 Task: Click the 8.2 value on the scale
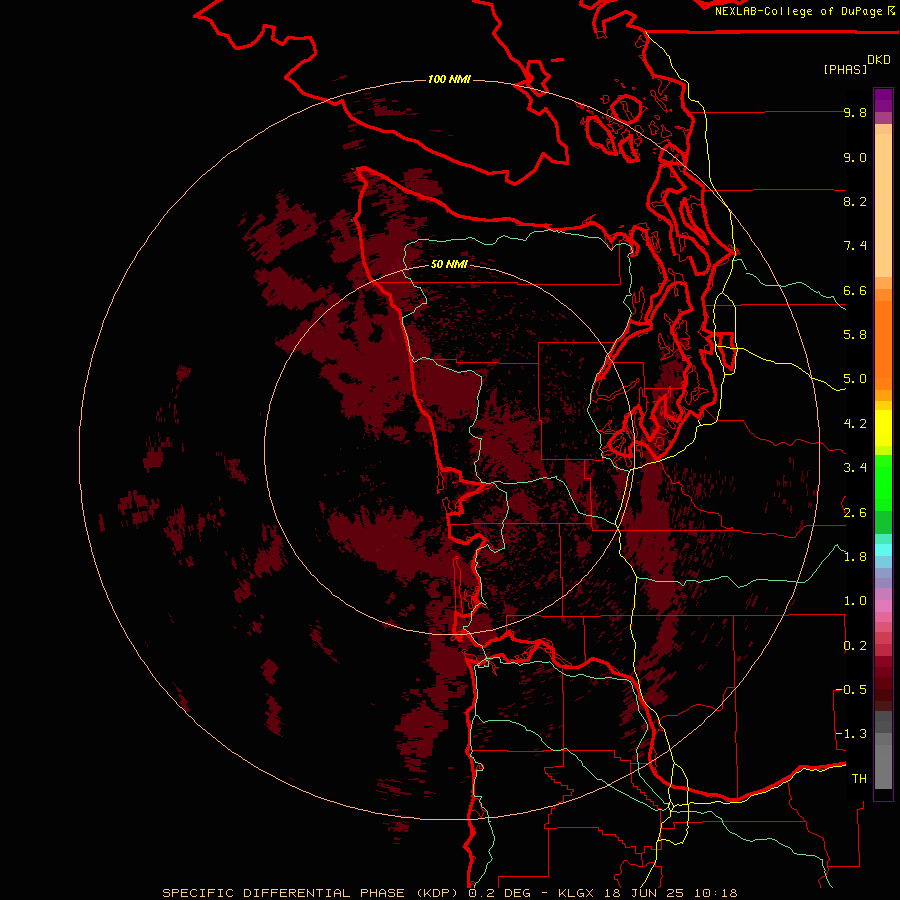coord(855,201)
